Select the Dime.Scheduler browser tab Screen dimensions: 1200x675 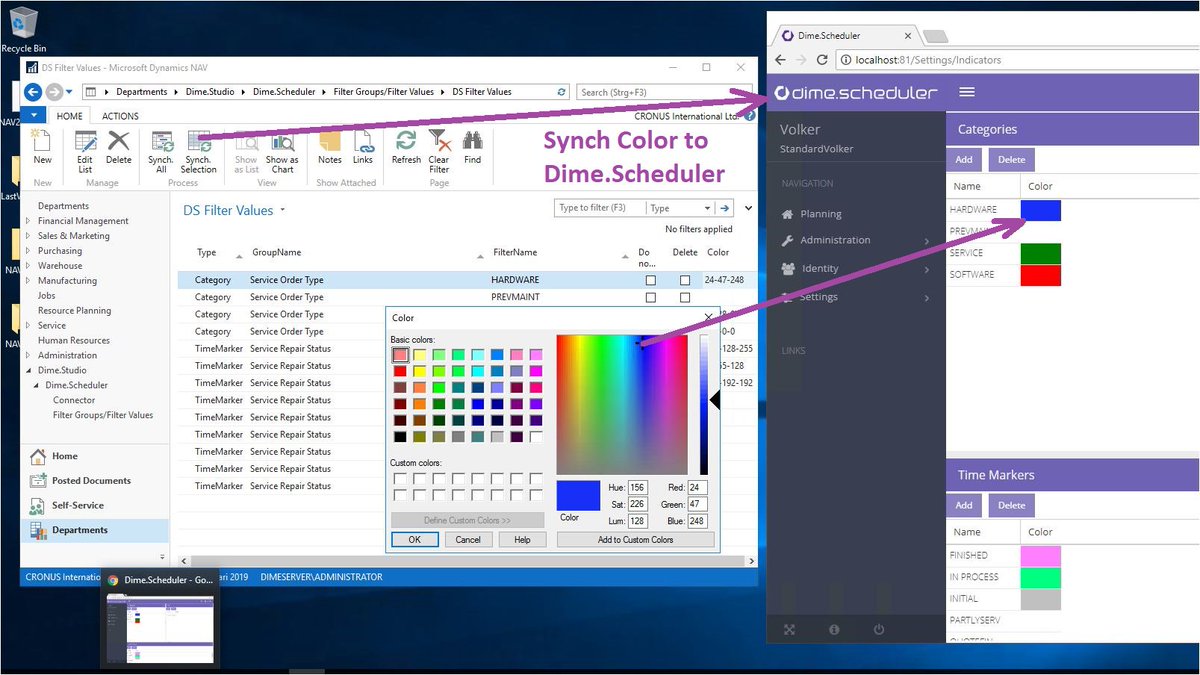pos(845,35)
